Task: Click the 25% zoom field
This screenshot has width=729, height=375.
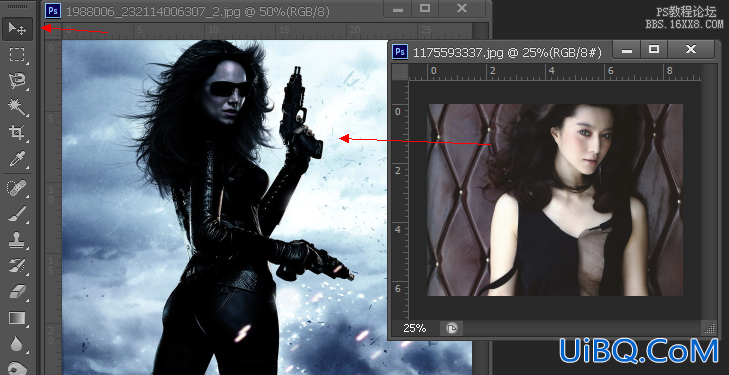Action: pyautogui.click(x=415, y=329)
